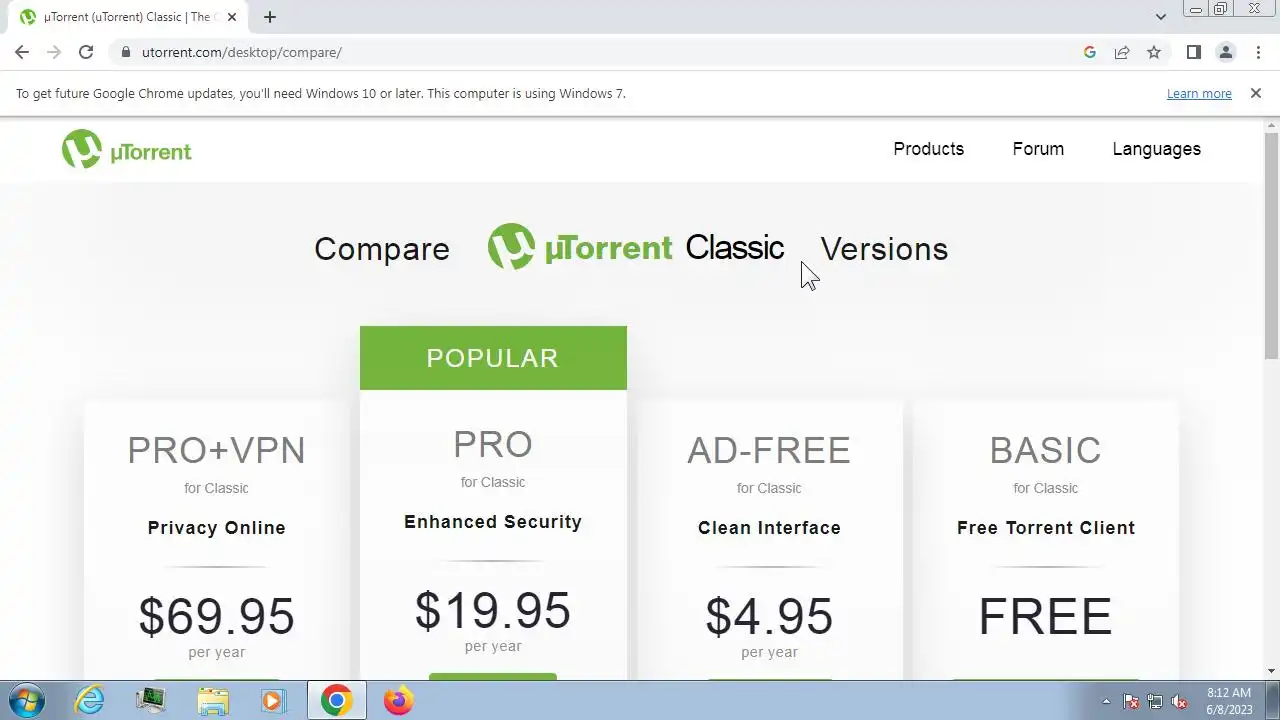Open a new tab with plus button
Viewport: 1280px width, 720px height.
[270, 17]
